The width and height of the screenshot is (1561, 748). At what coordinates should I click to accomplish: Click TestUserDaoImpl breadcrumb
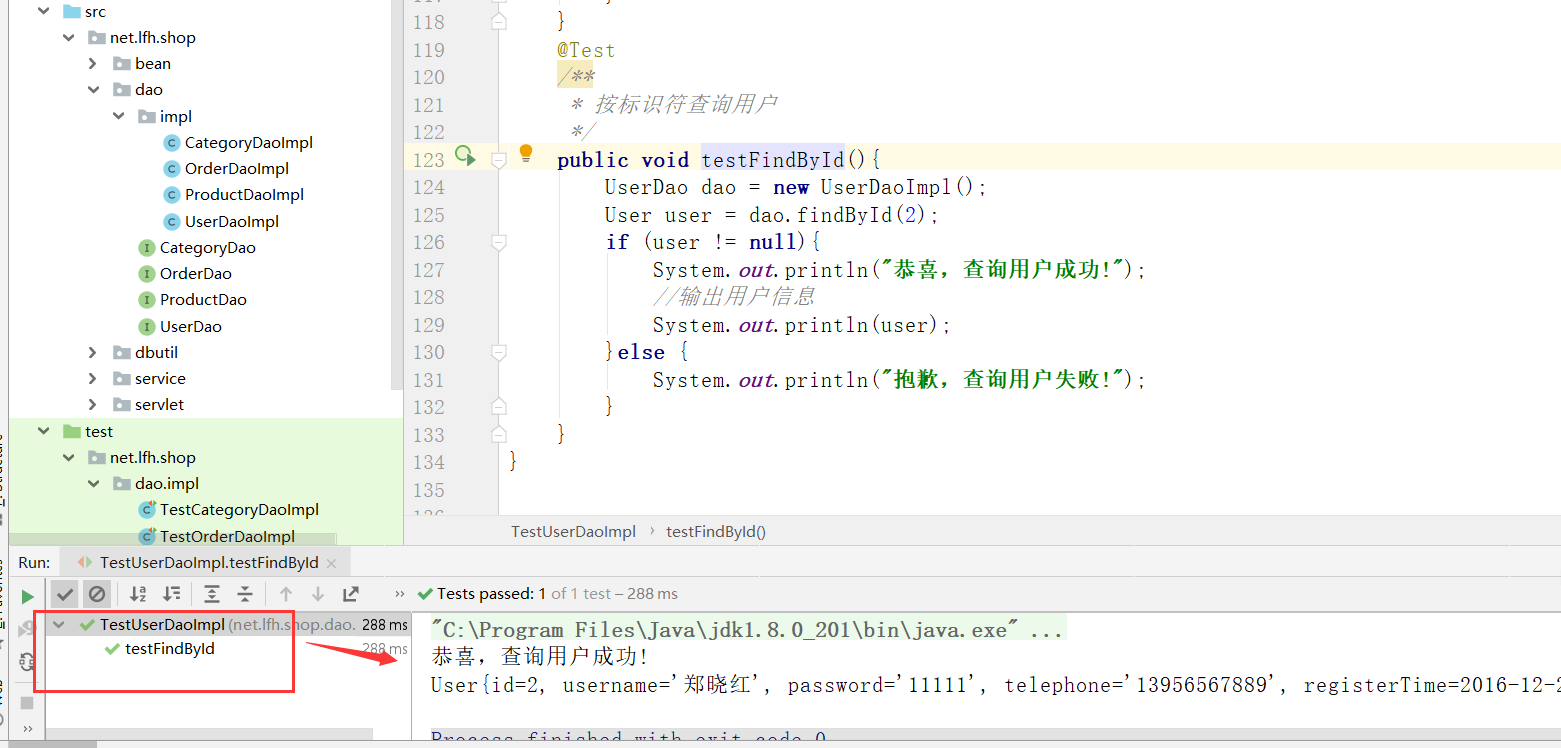573,532
